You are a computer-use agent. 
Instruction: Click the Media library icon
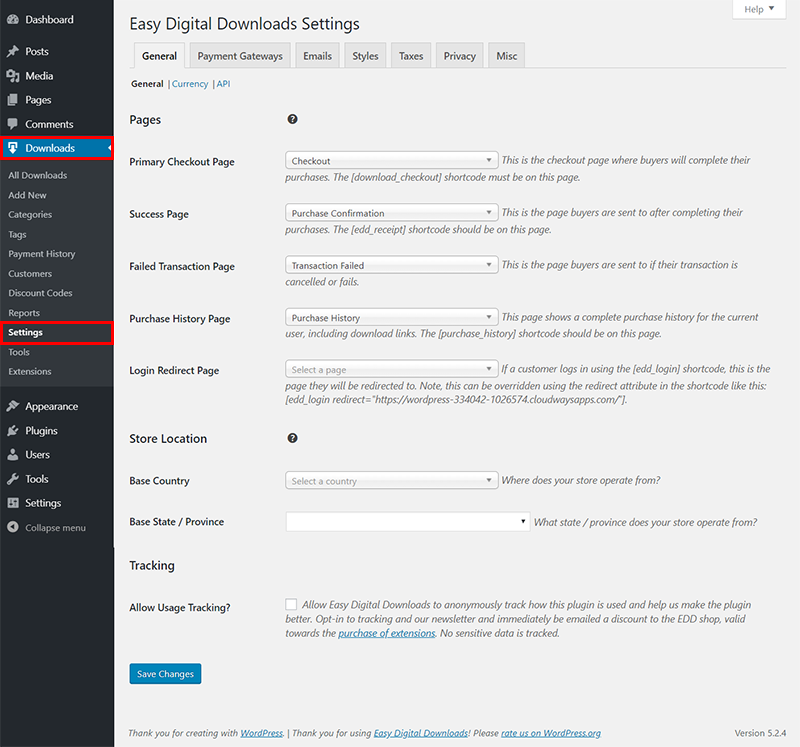(x=13, y=76)
